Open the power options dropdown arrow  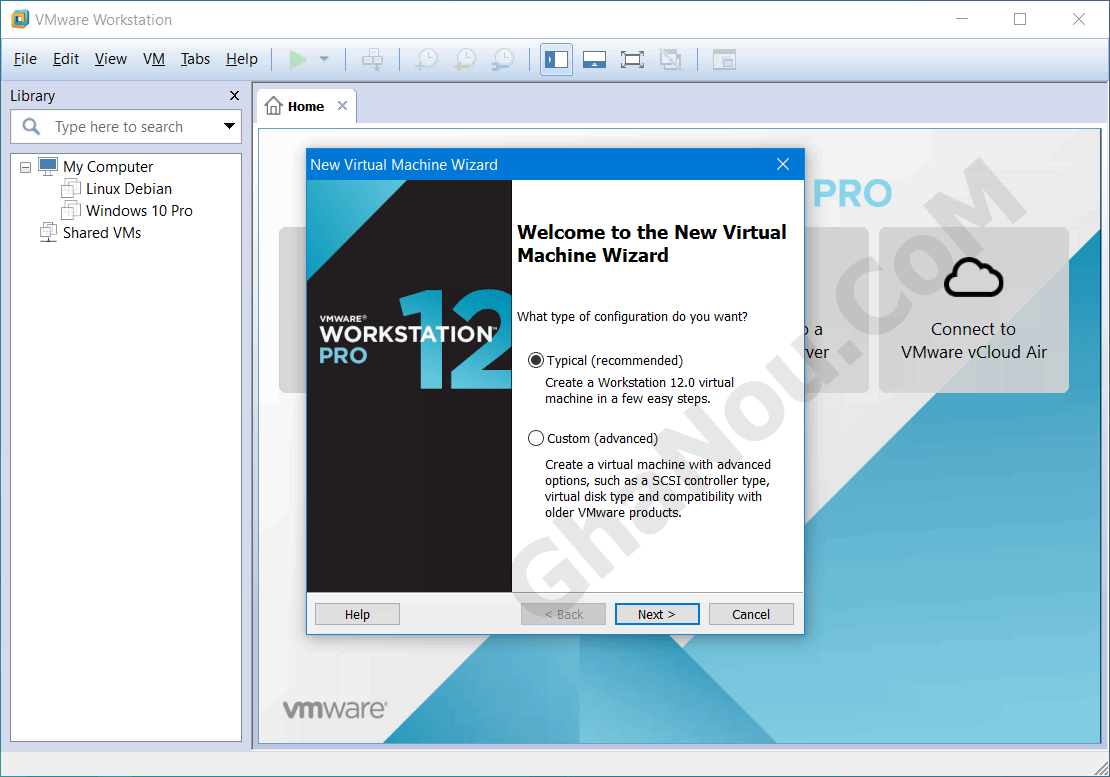point(324,59)
